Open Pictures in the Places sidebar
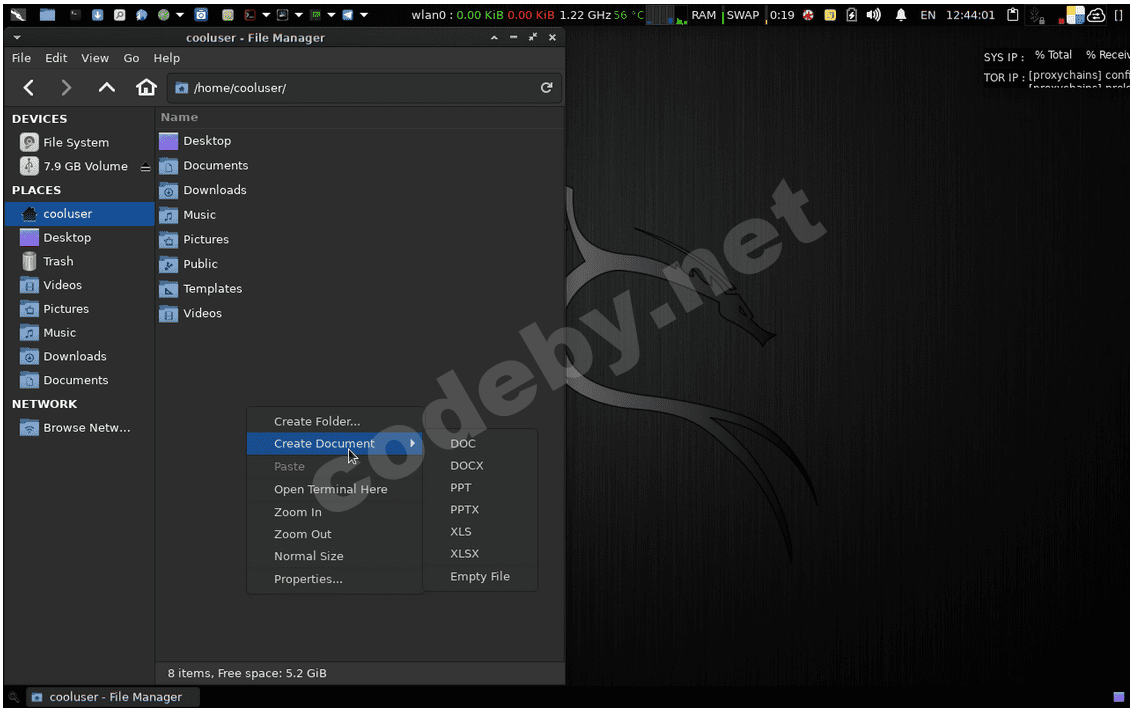Viewport: 1133px width, 710px height. coord(79,309)
